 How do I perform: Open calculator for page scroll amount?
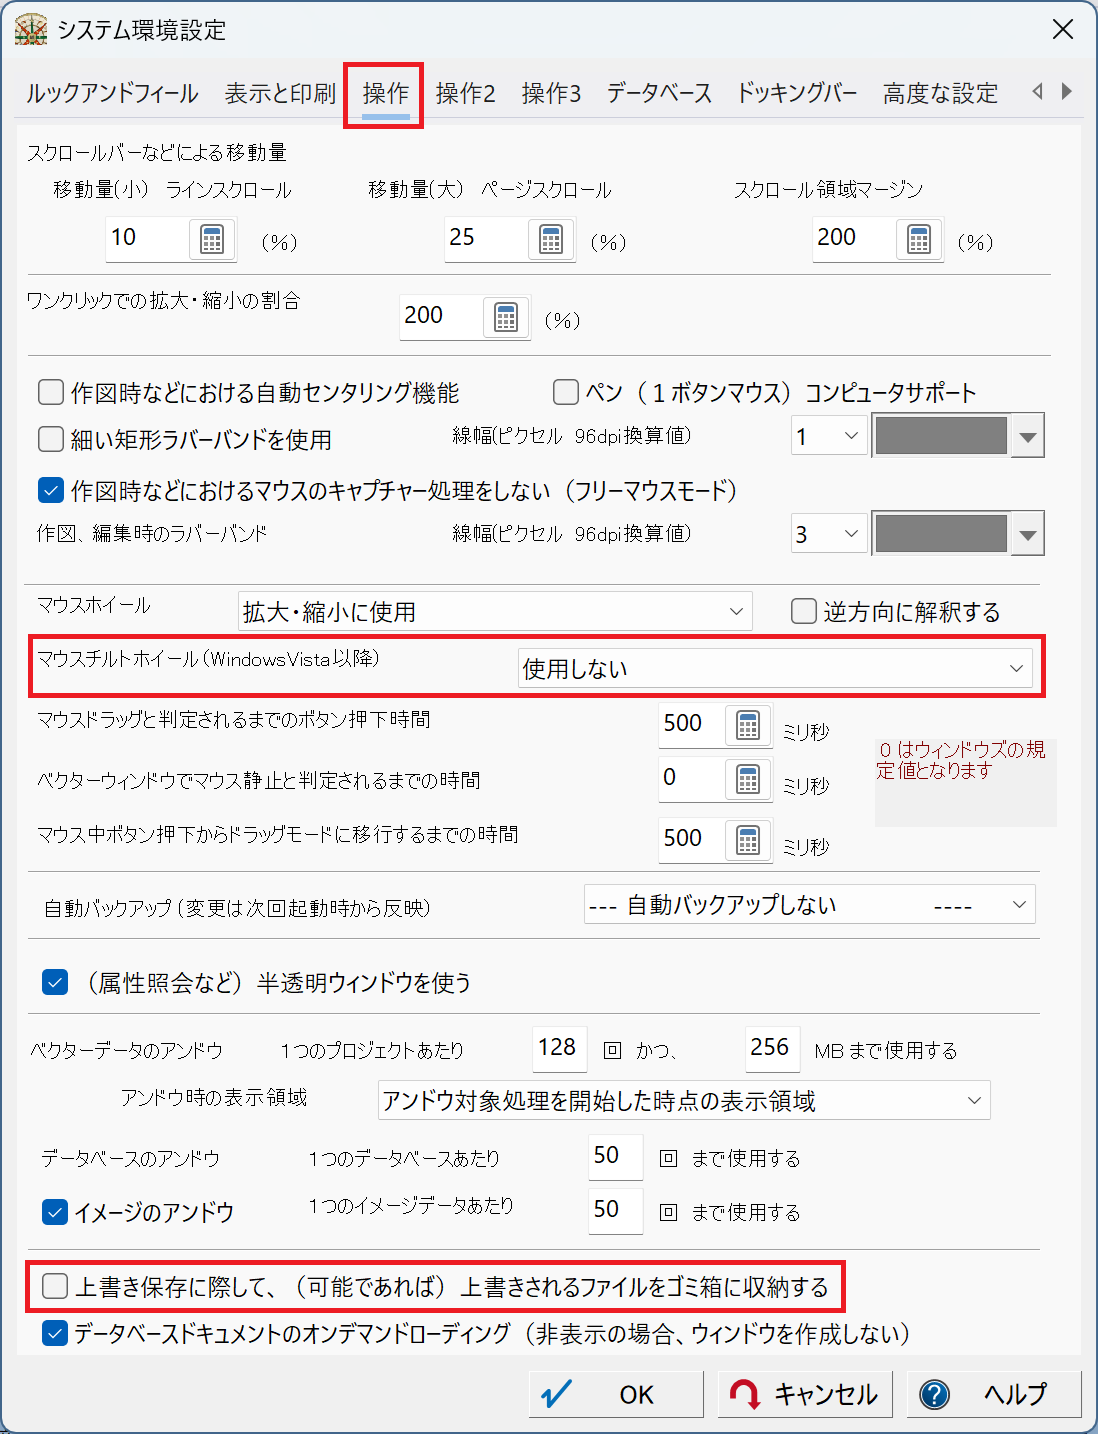551,240
